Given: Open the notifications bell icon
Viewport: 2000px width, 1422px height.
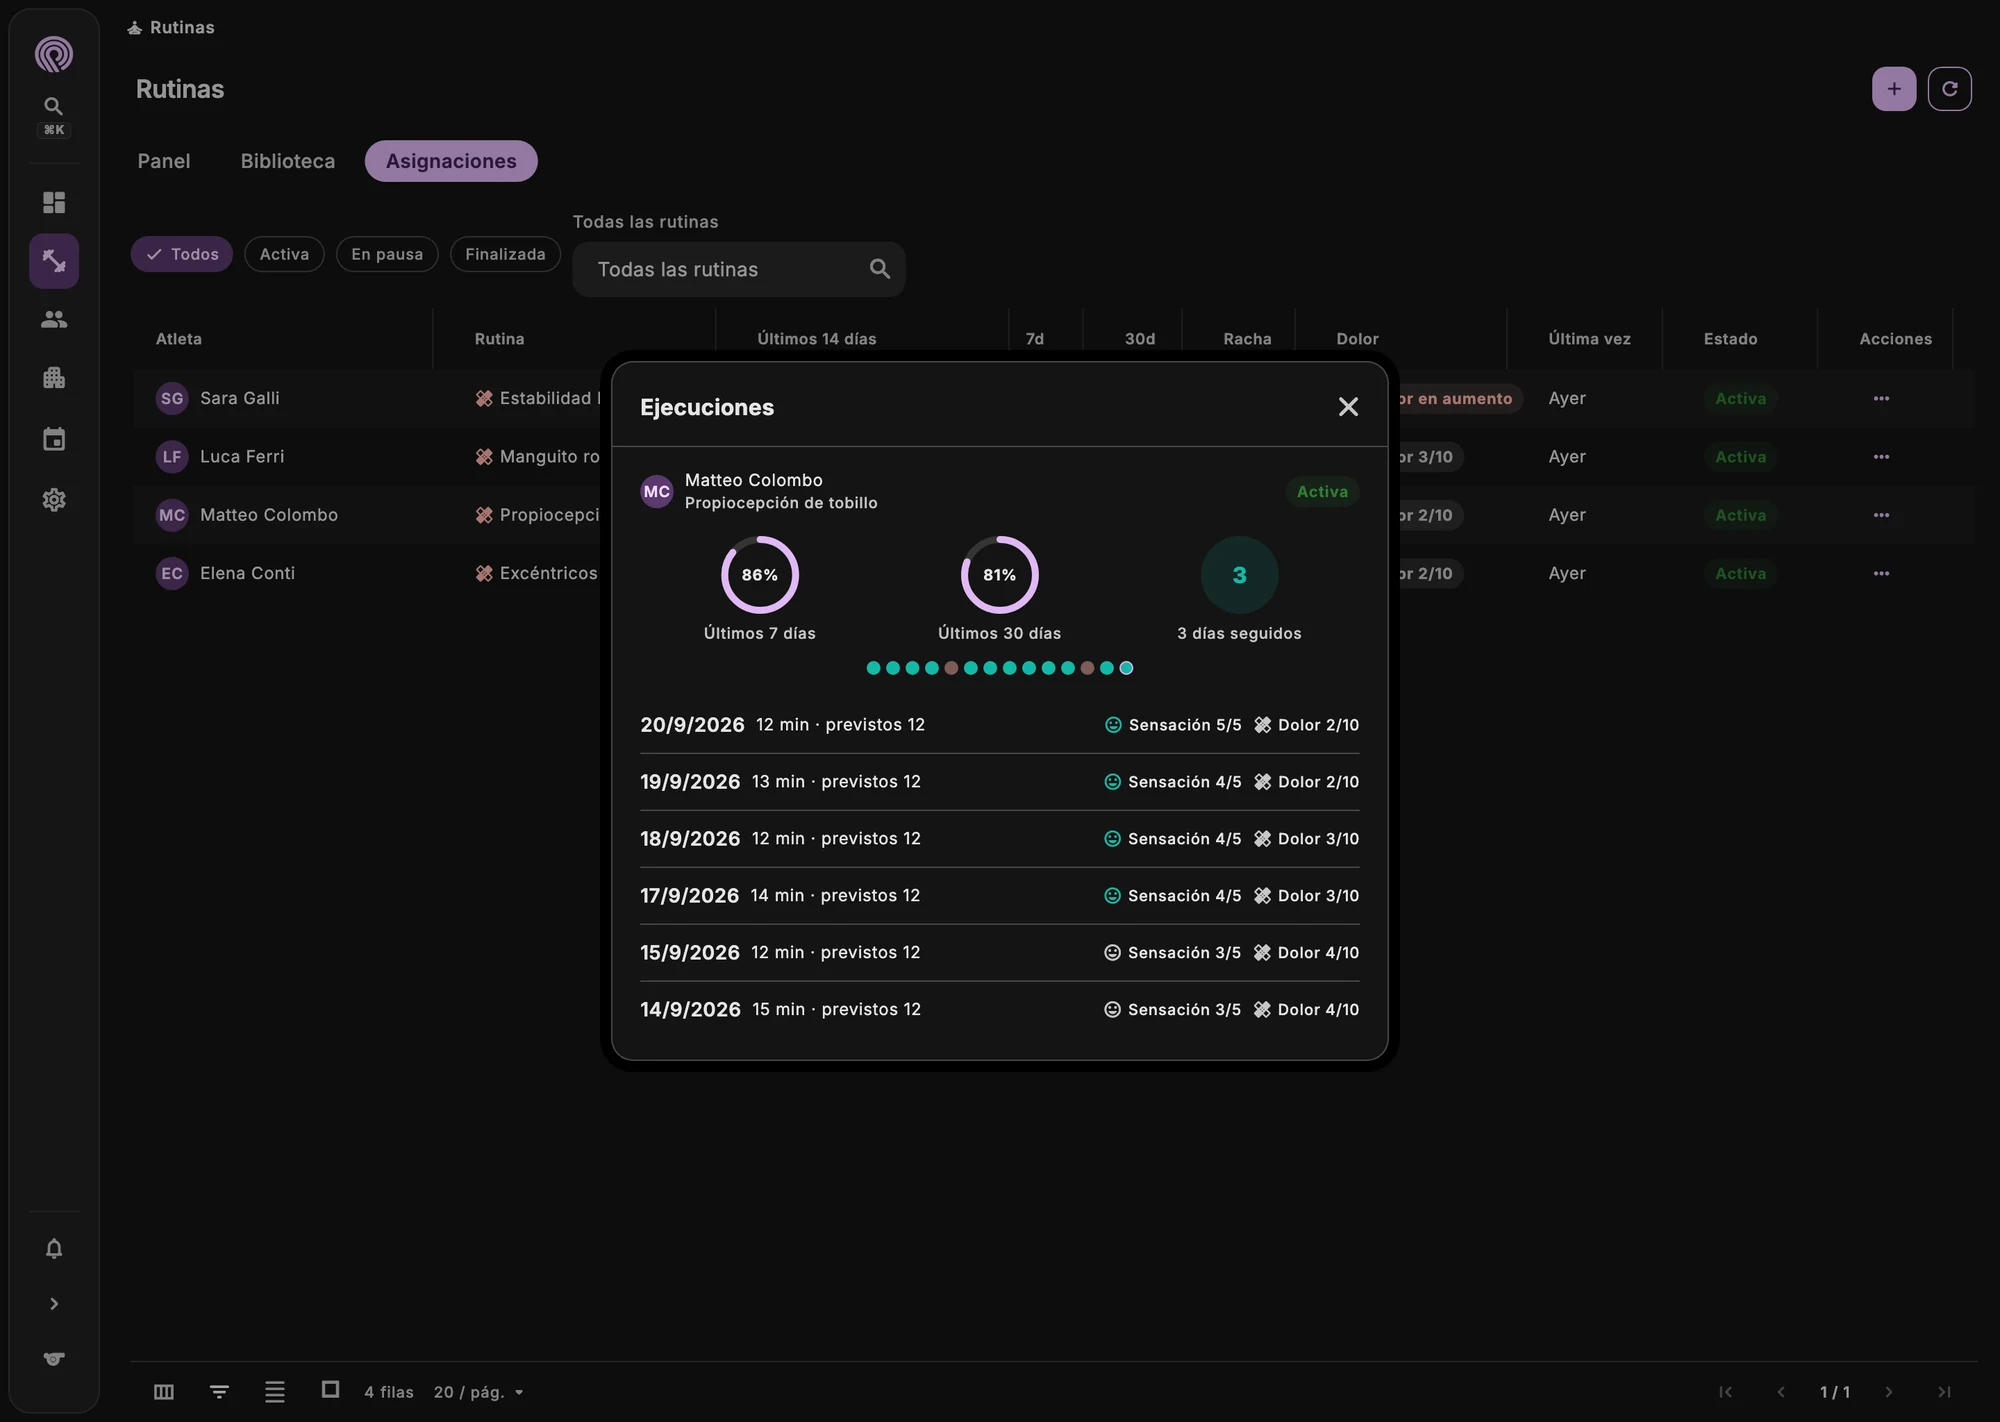Looking at the screenshot, I should coord(54,1249).
